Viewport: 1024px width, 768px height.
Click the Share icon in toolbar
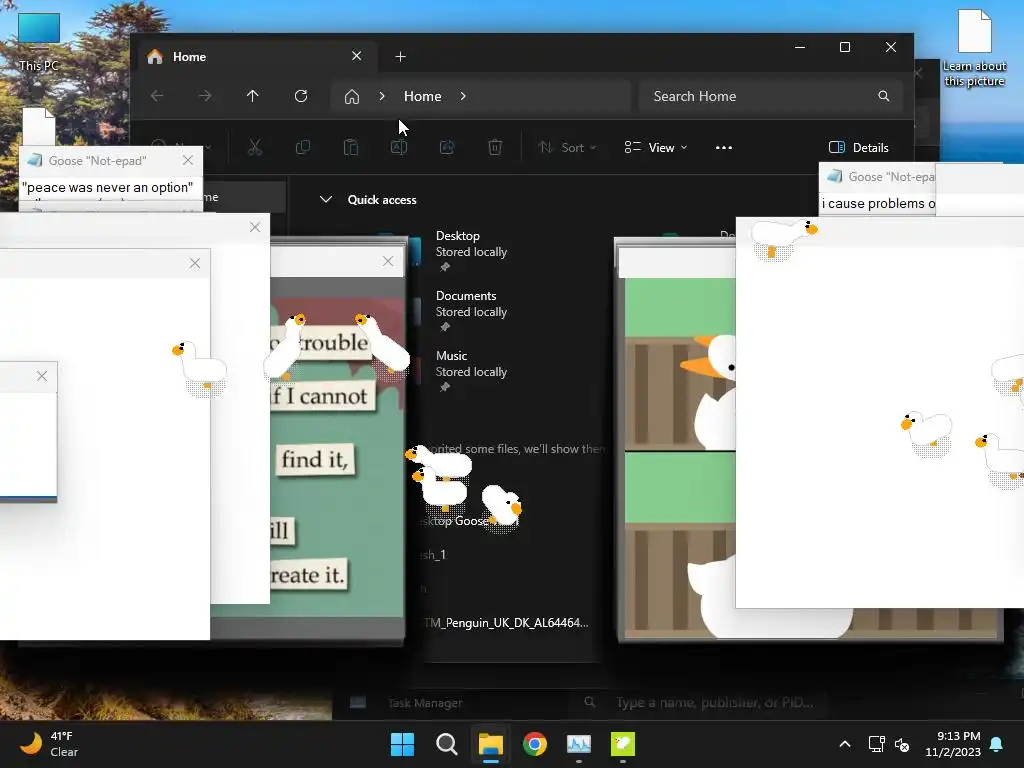tap(447, 148)
